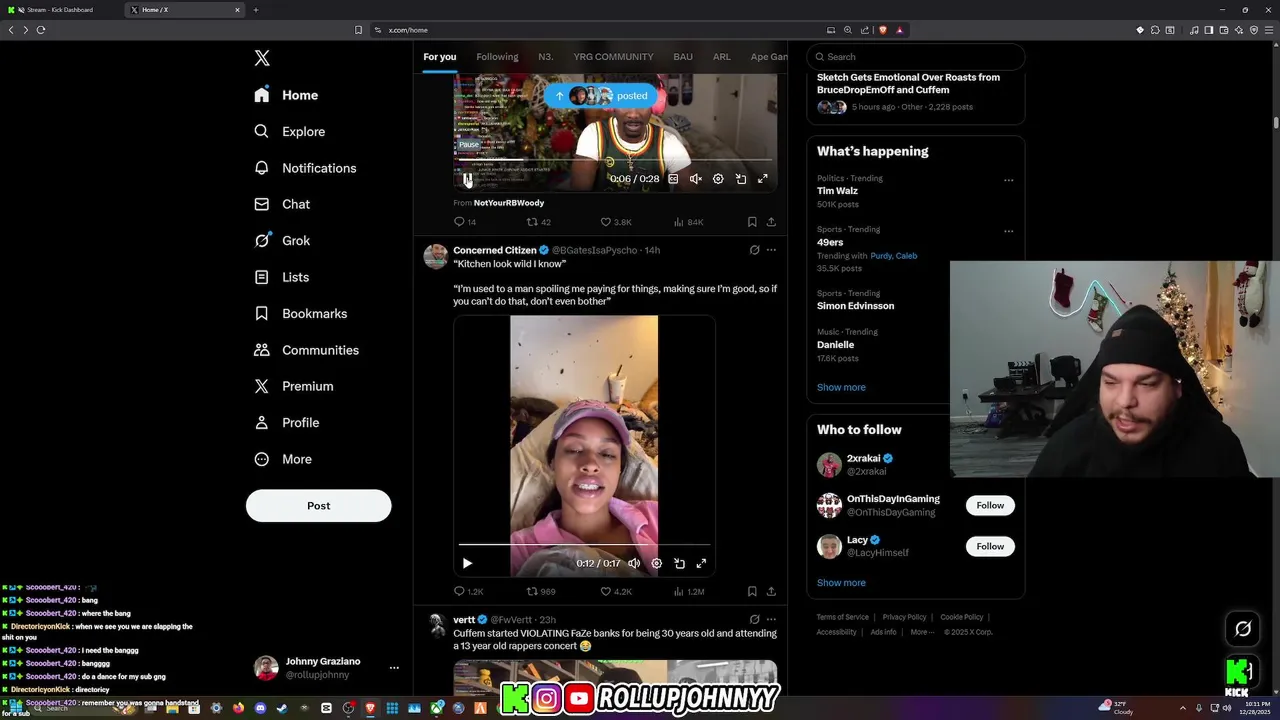Viewport: 1280px width, 720px height.
Task: Unmute the top video
Action: click(x=696, y=179)
